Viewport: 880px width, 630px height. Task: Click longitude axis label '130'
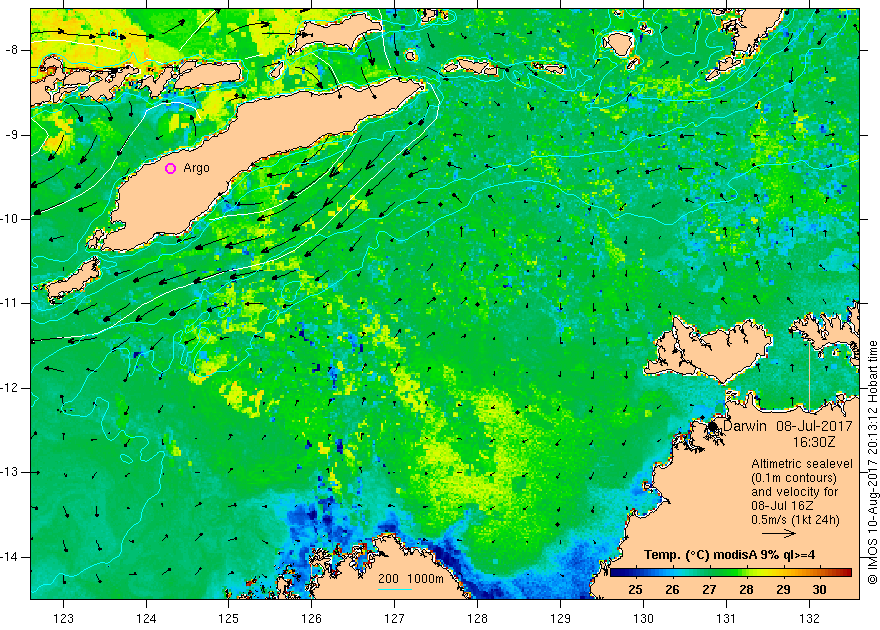click(x=643, y=618)
